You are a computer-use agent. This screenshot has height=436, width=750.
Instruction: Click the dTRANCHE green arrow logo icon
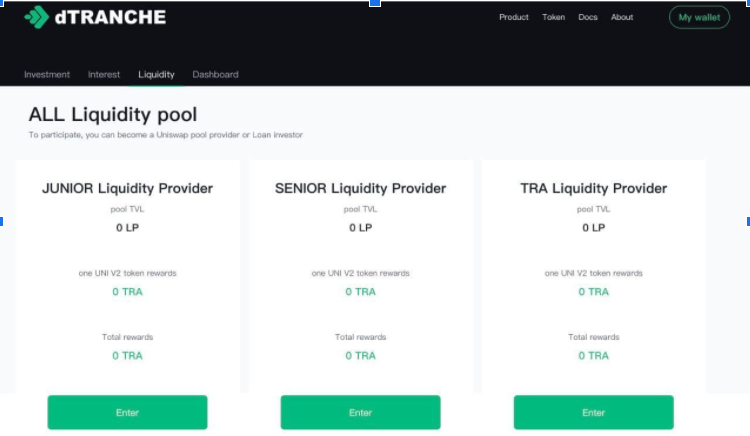click(37, 17)
